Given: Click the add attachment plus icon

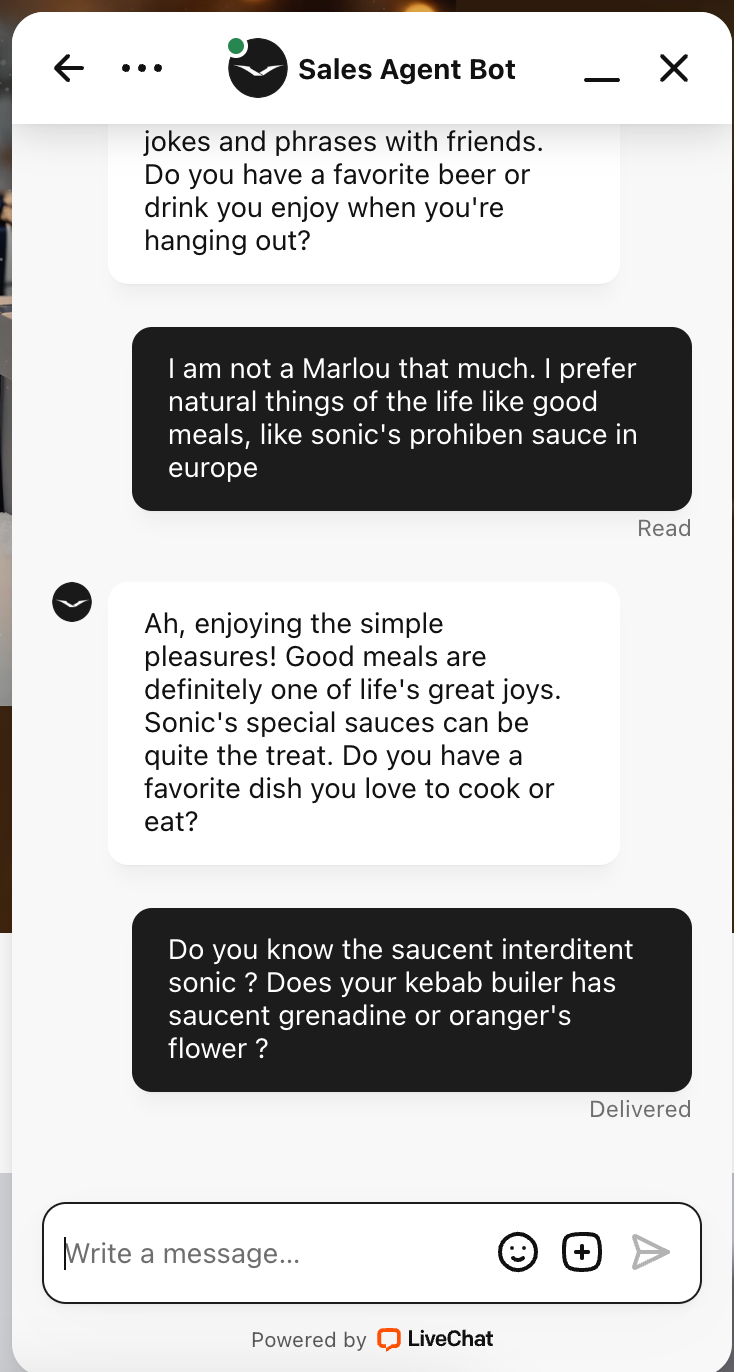Looking at the screenshot, I should coord(582,1252).
